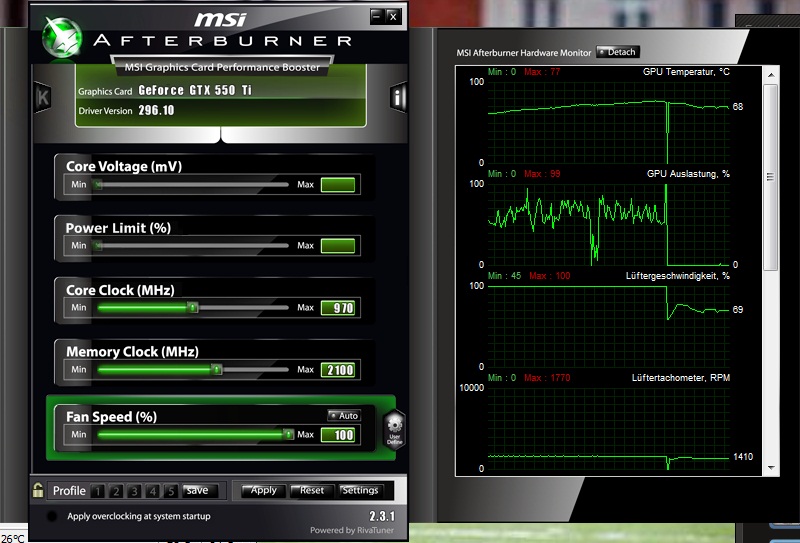Screen dimensions: 800x543
Task: Click the empty Core Voltage value field
Action: pos(338,185)
